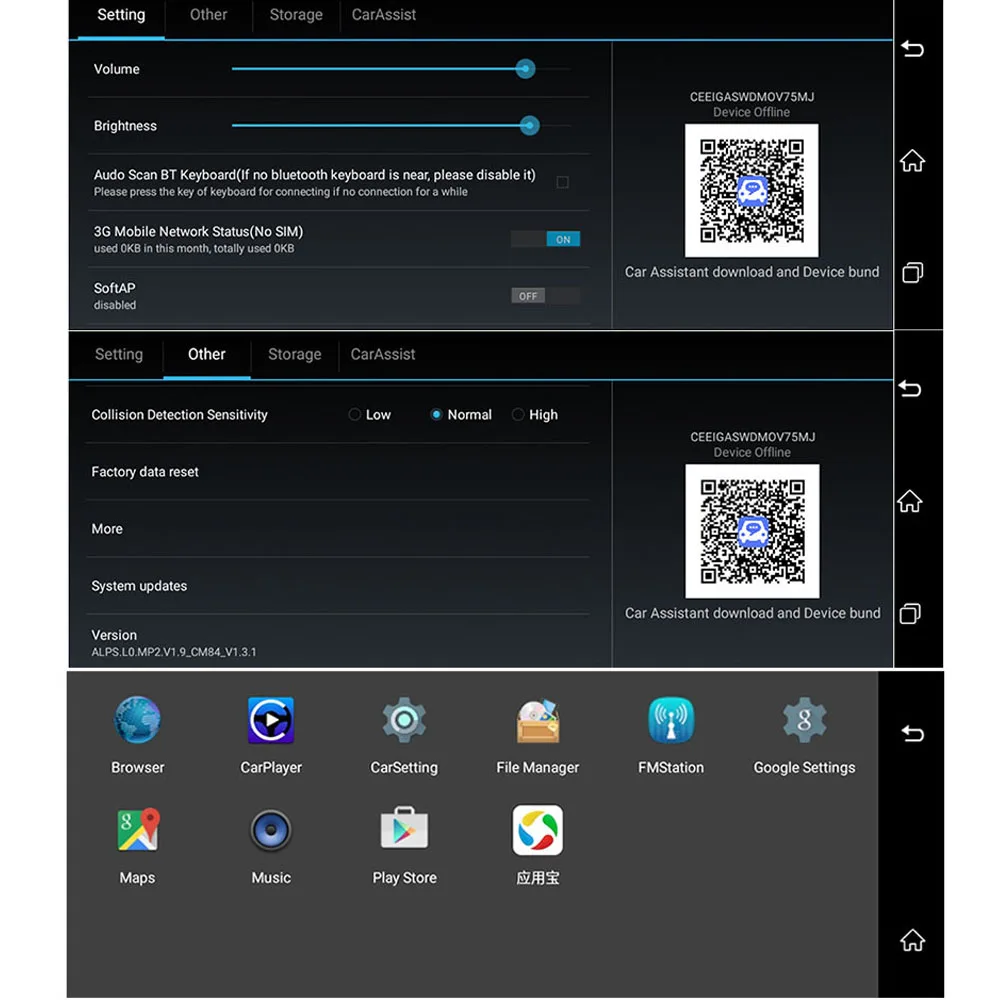Screen dimensions: 1000x1000
Task: Open Play Store app
Action: point(404,844)
